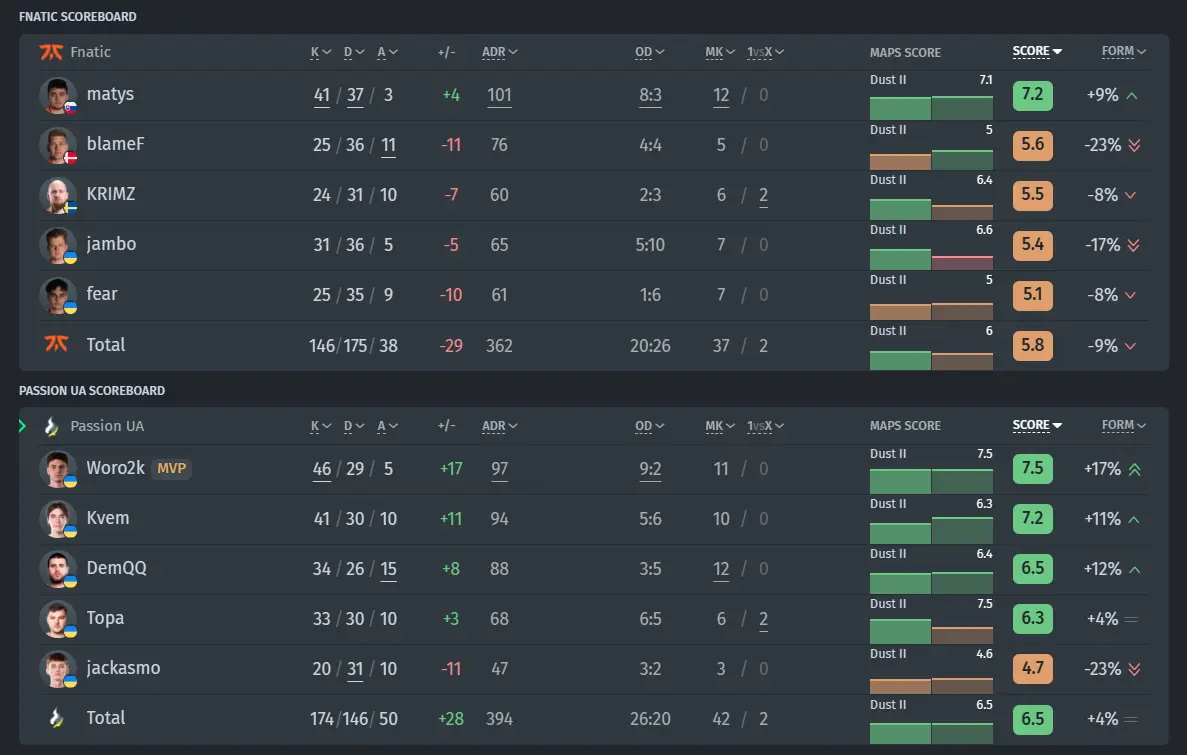Click KRIMZ form down-arrow icon
The width and height of the screenshot is (1187, 755).
(x=1130, y=195)
